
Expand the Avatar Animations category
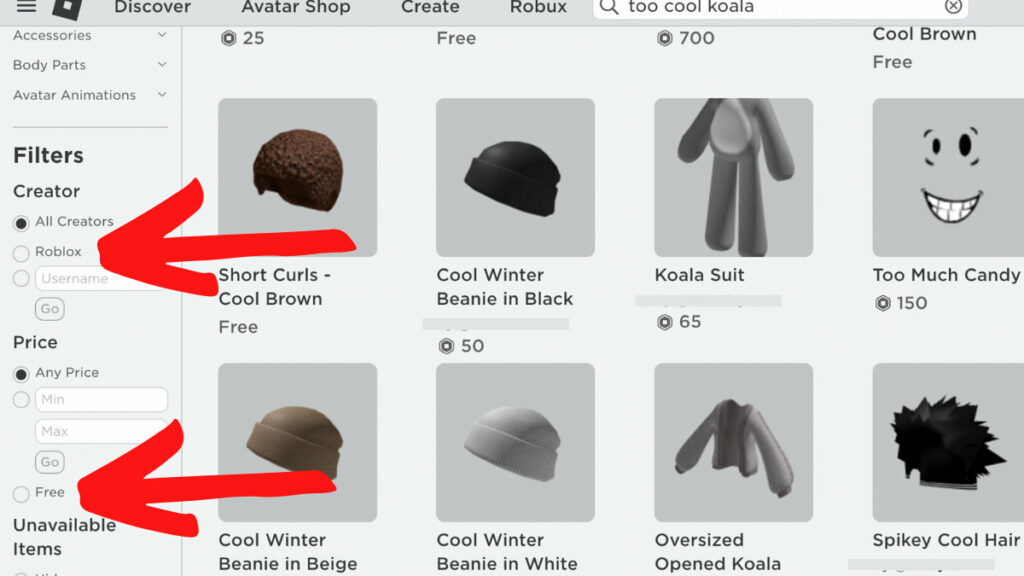click(x=90, y=95)
